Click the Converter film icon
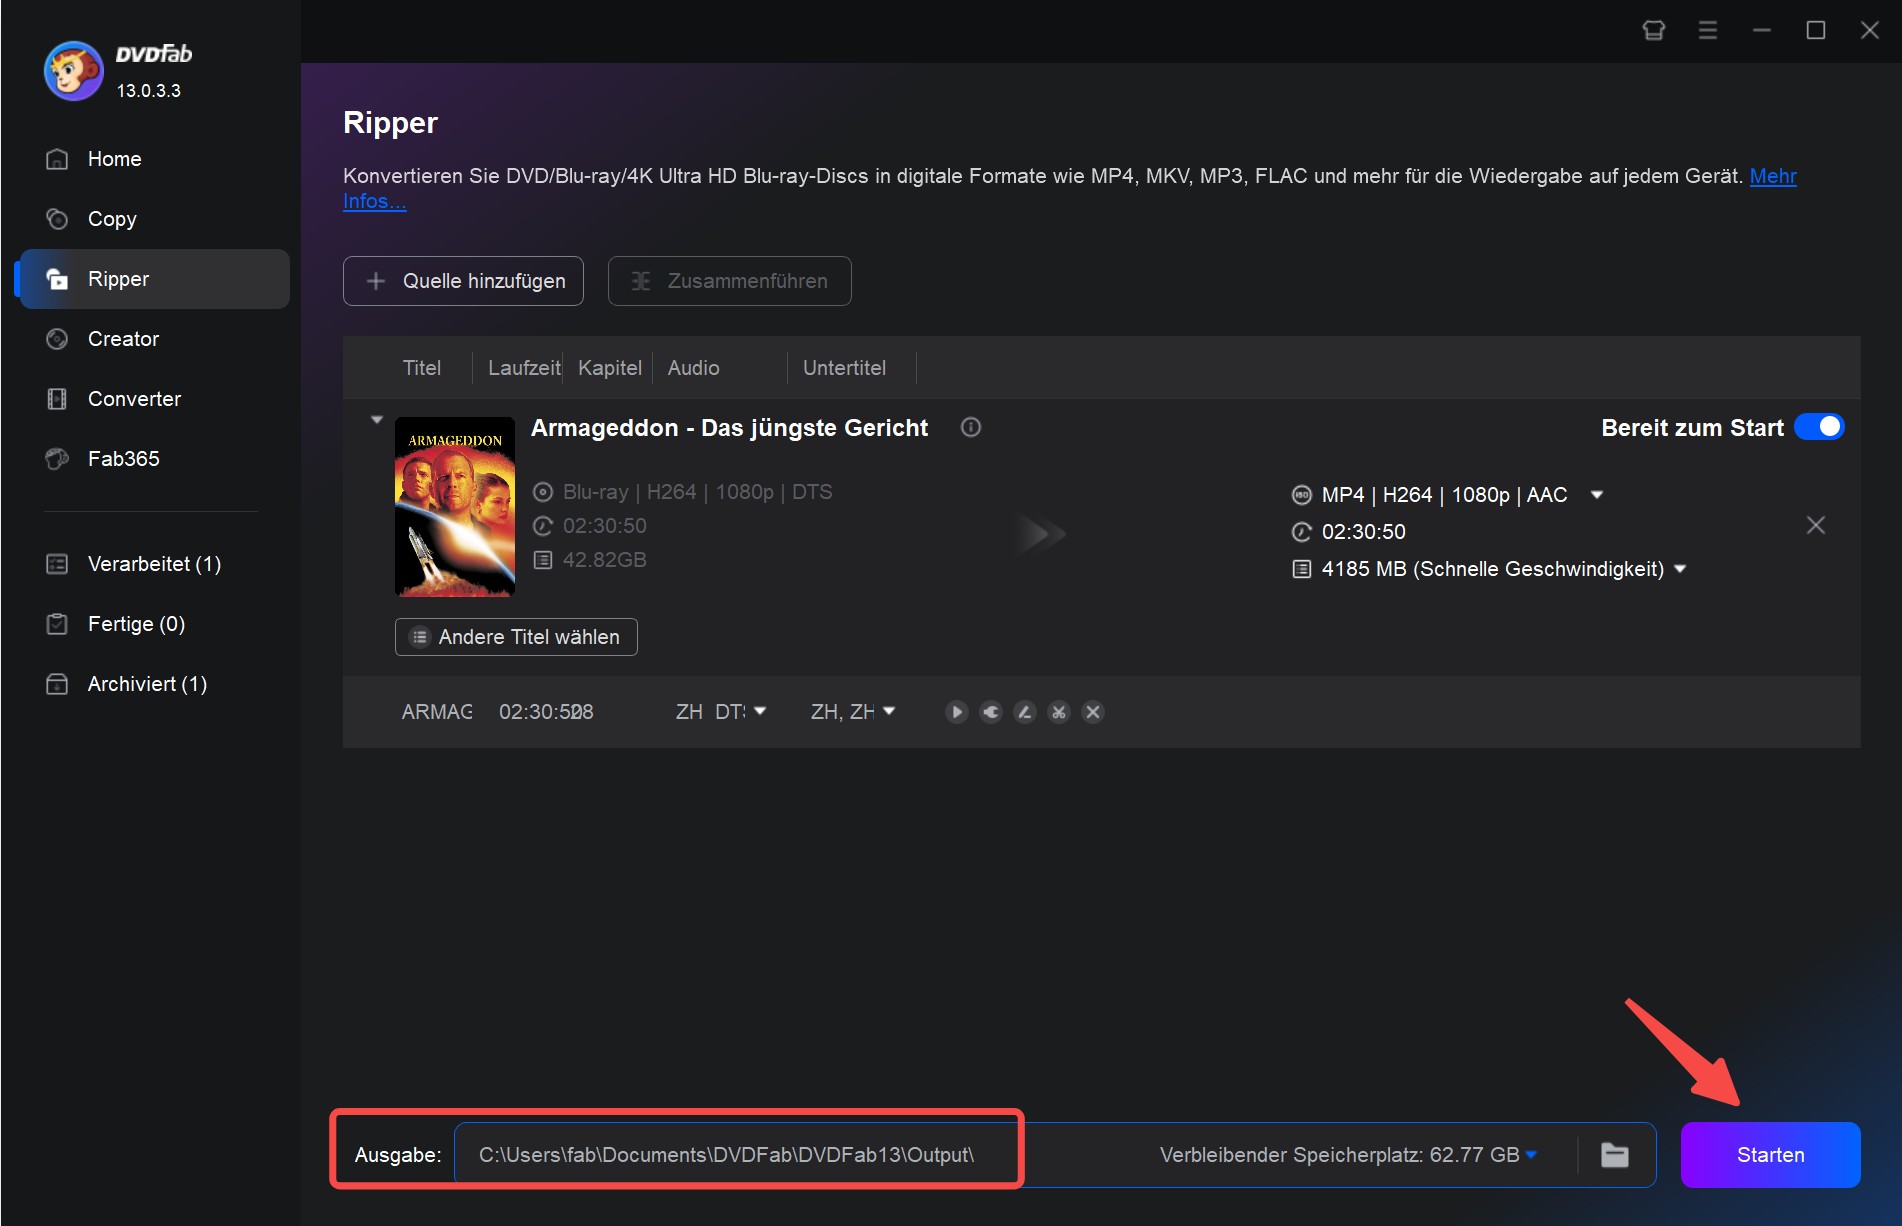 pos(57,399)
